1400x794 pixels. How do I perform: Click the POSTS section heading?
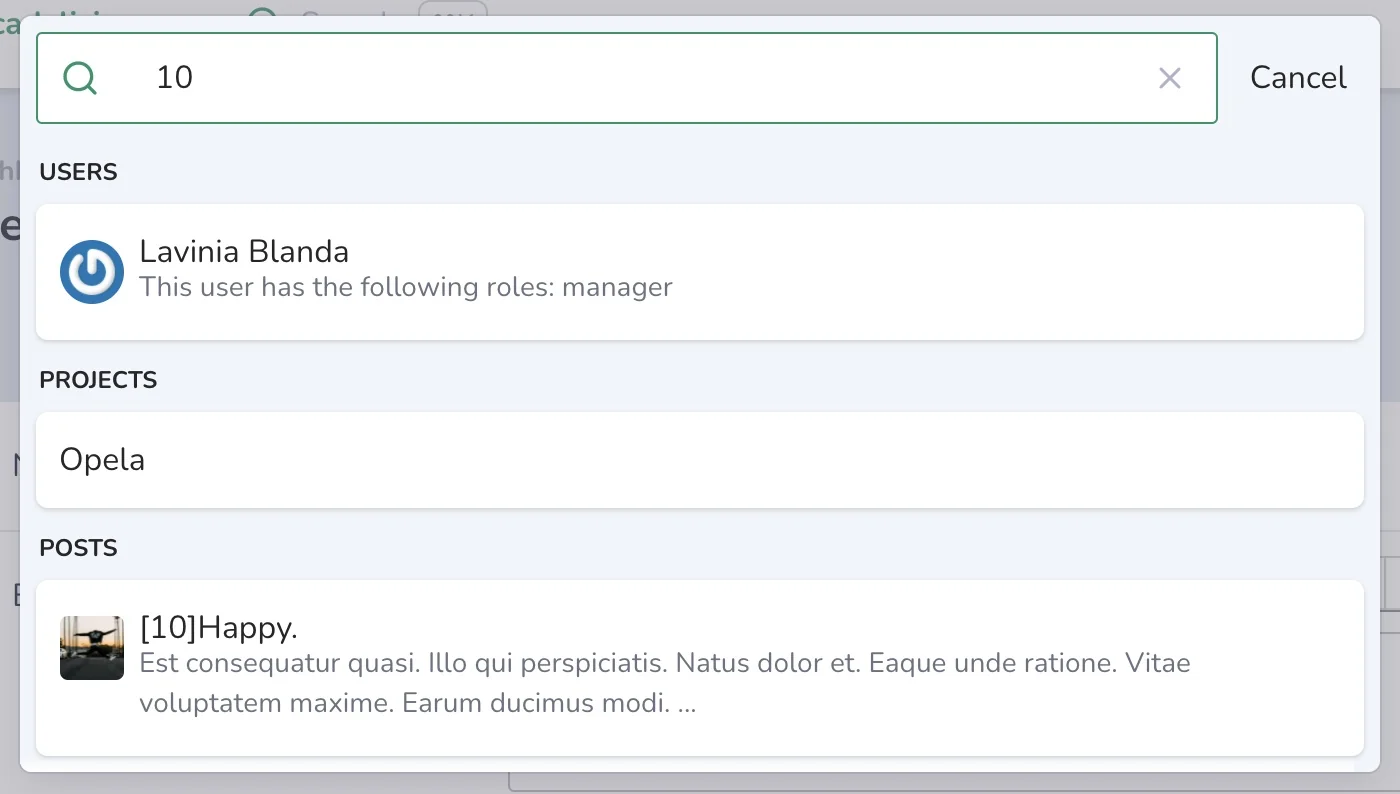(79, 548)
